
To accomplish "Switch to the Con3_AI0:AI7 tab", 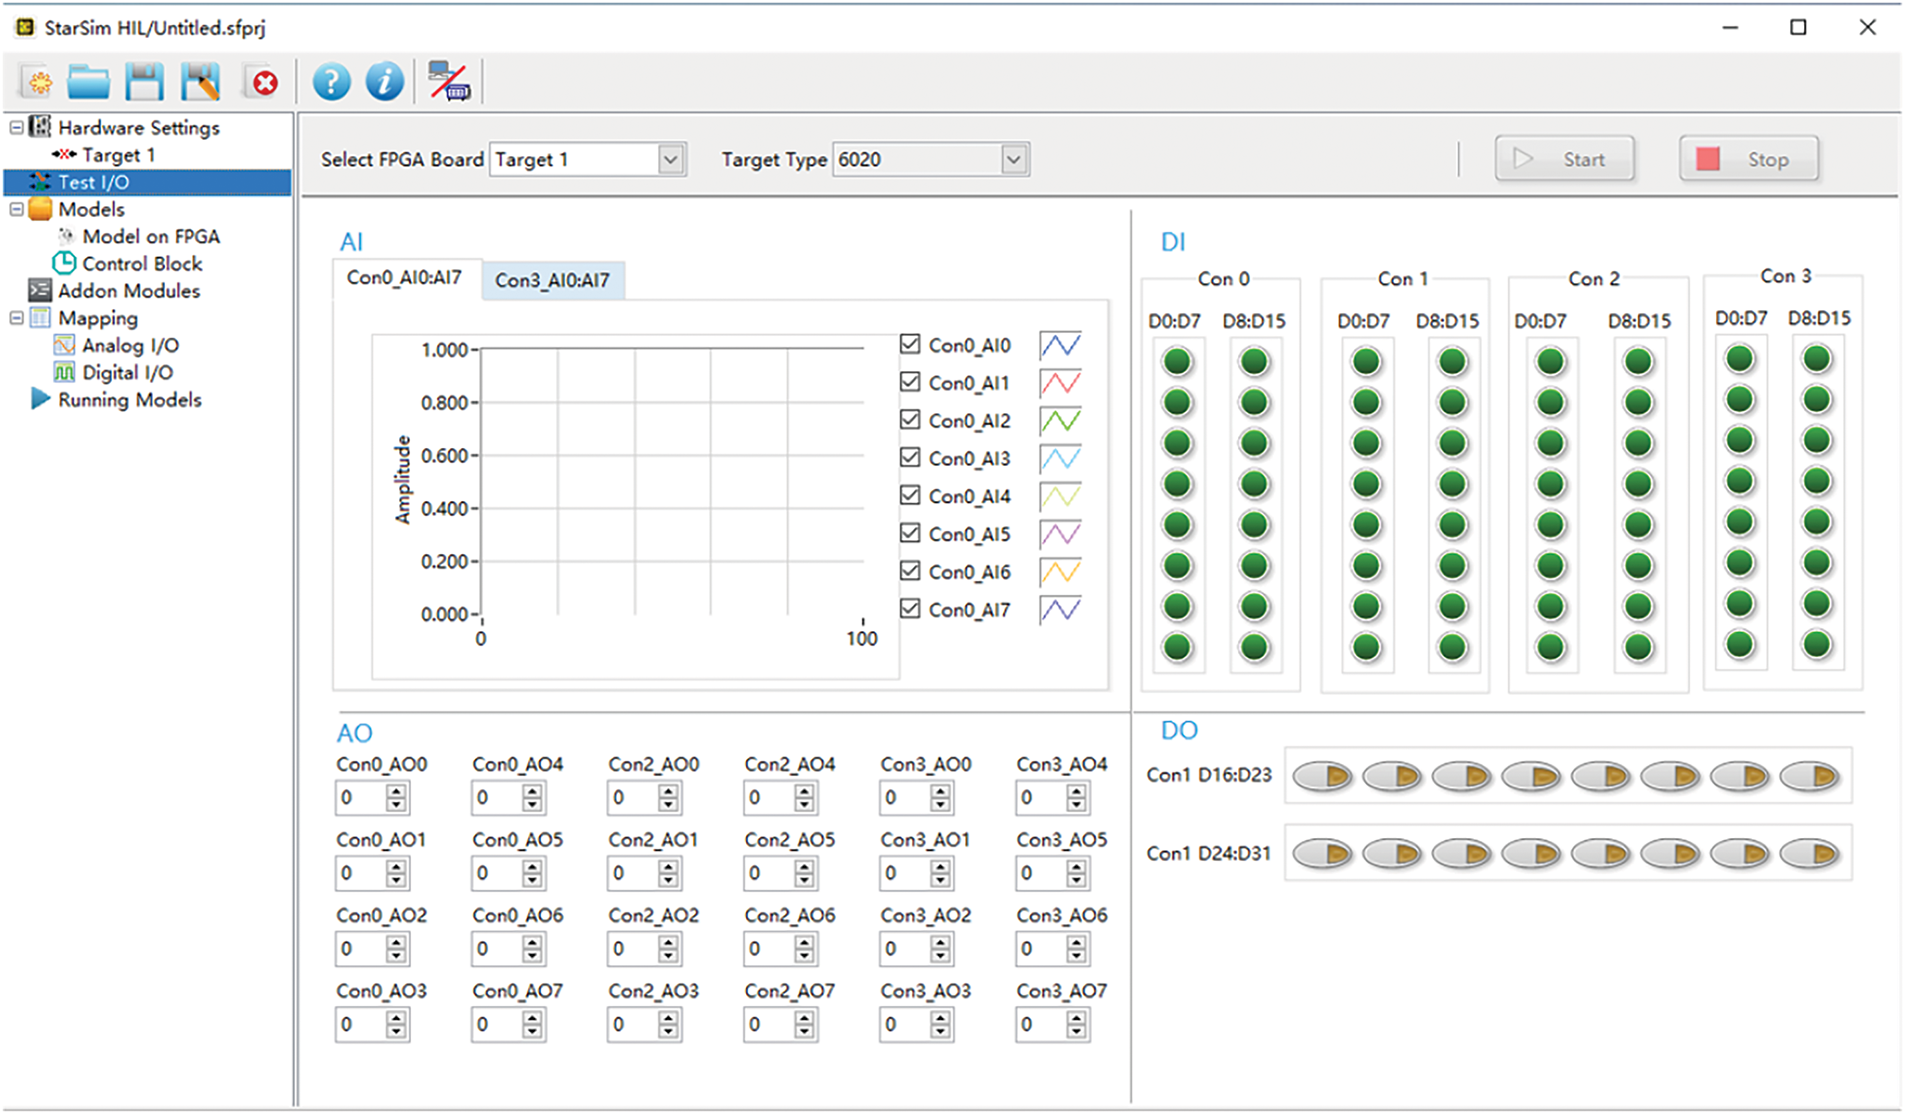I will 552,281.
